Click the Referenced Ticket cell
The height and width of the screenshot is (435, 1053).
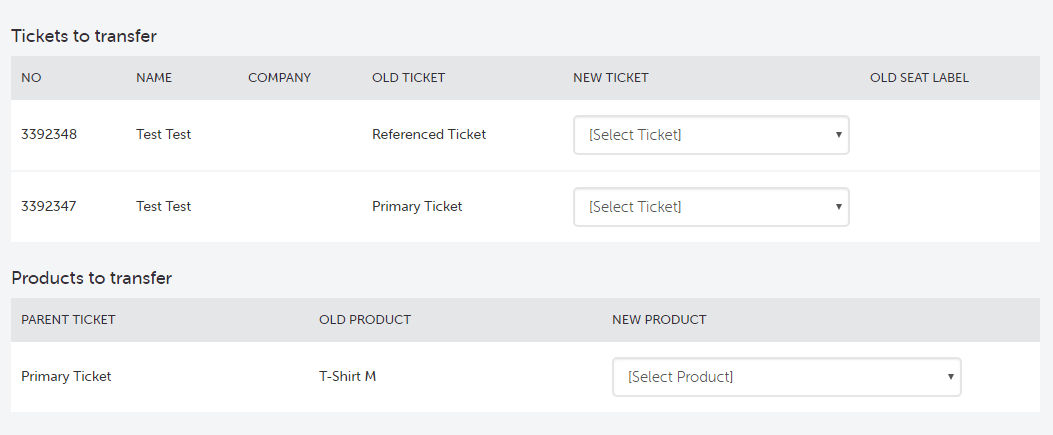tap(429, 135)
